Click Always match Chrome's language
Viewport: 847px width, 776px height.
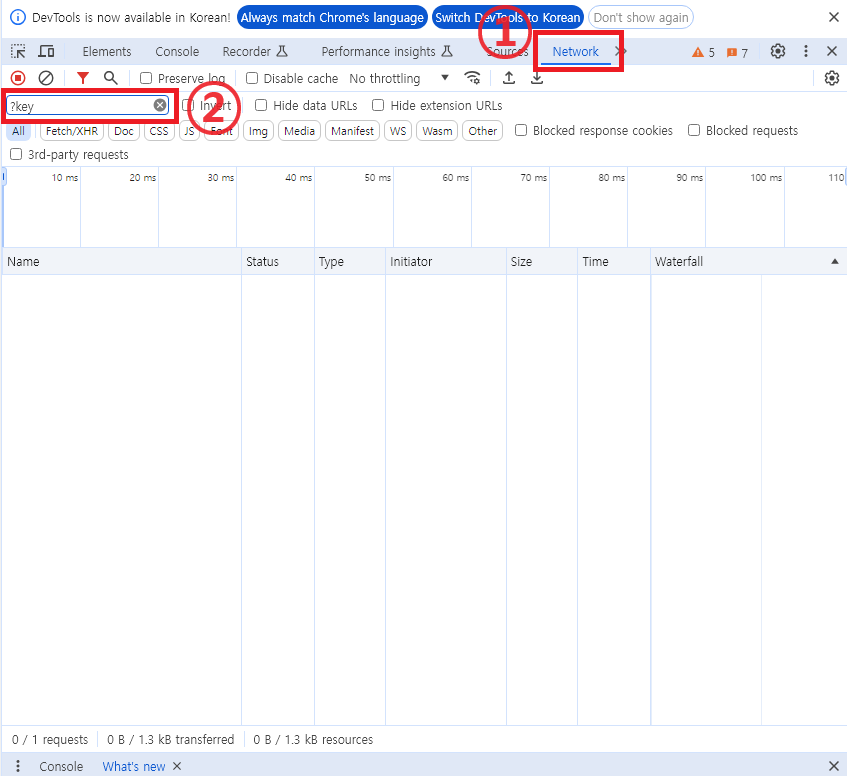click(x=332, y=17)
